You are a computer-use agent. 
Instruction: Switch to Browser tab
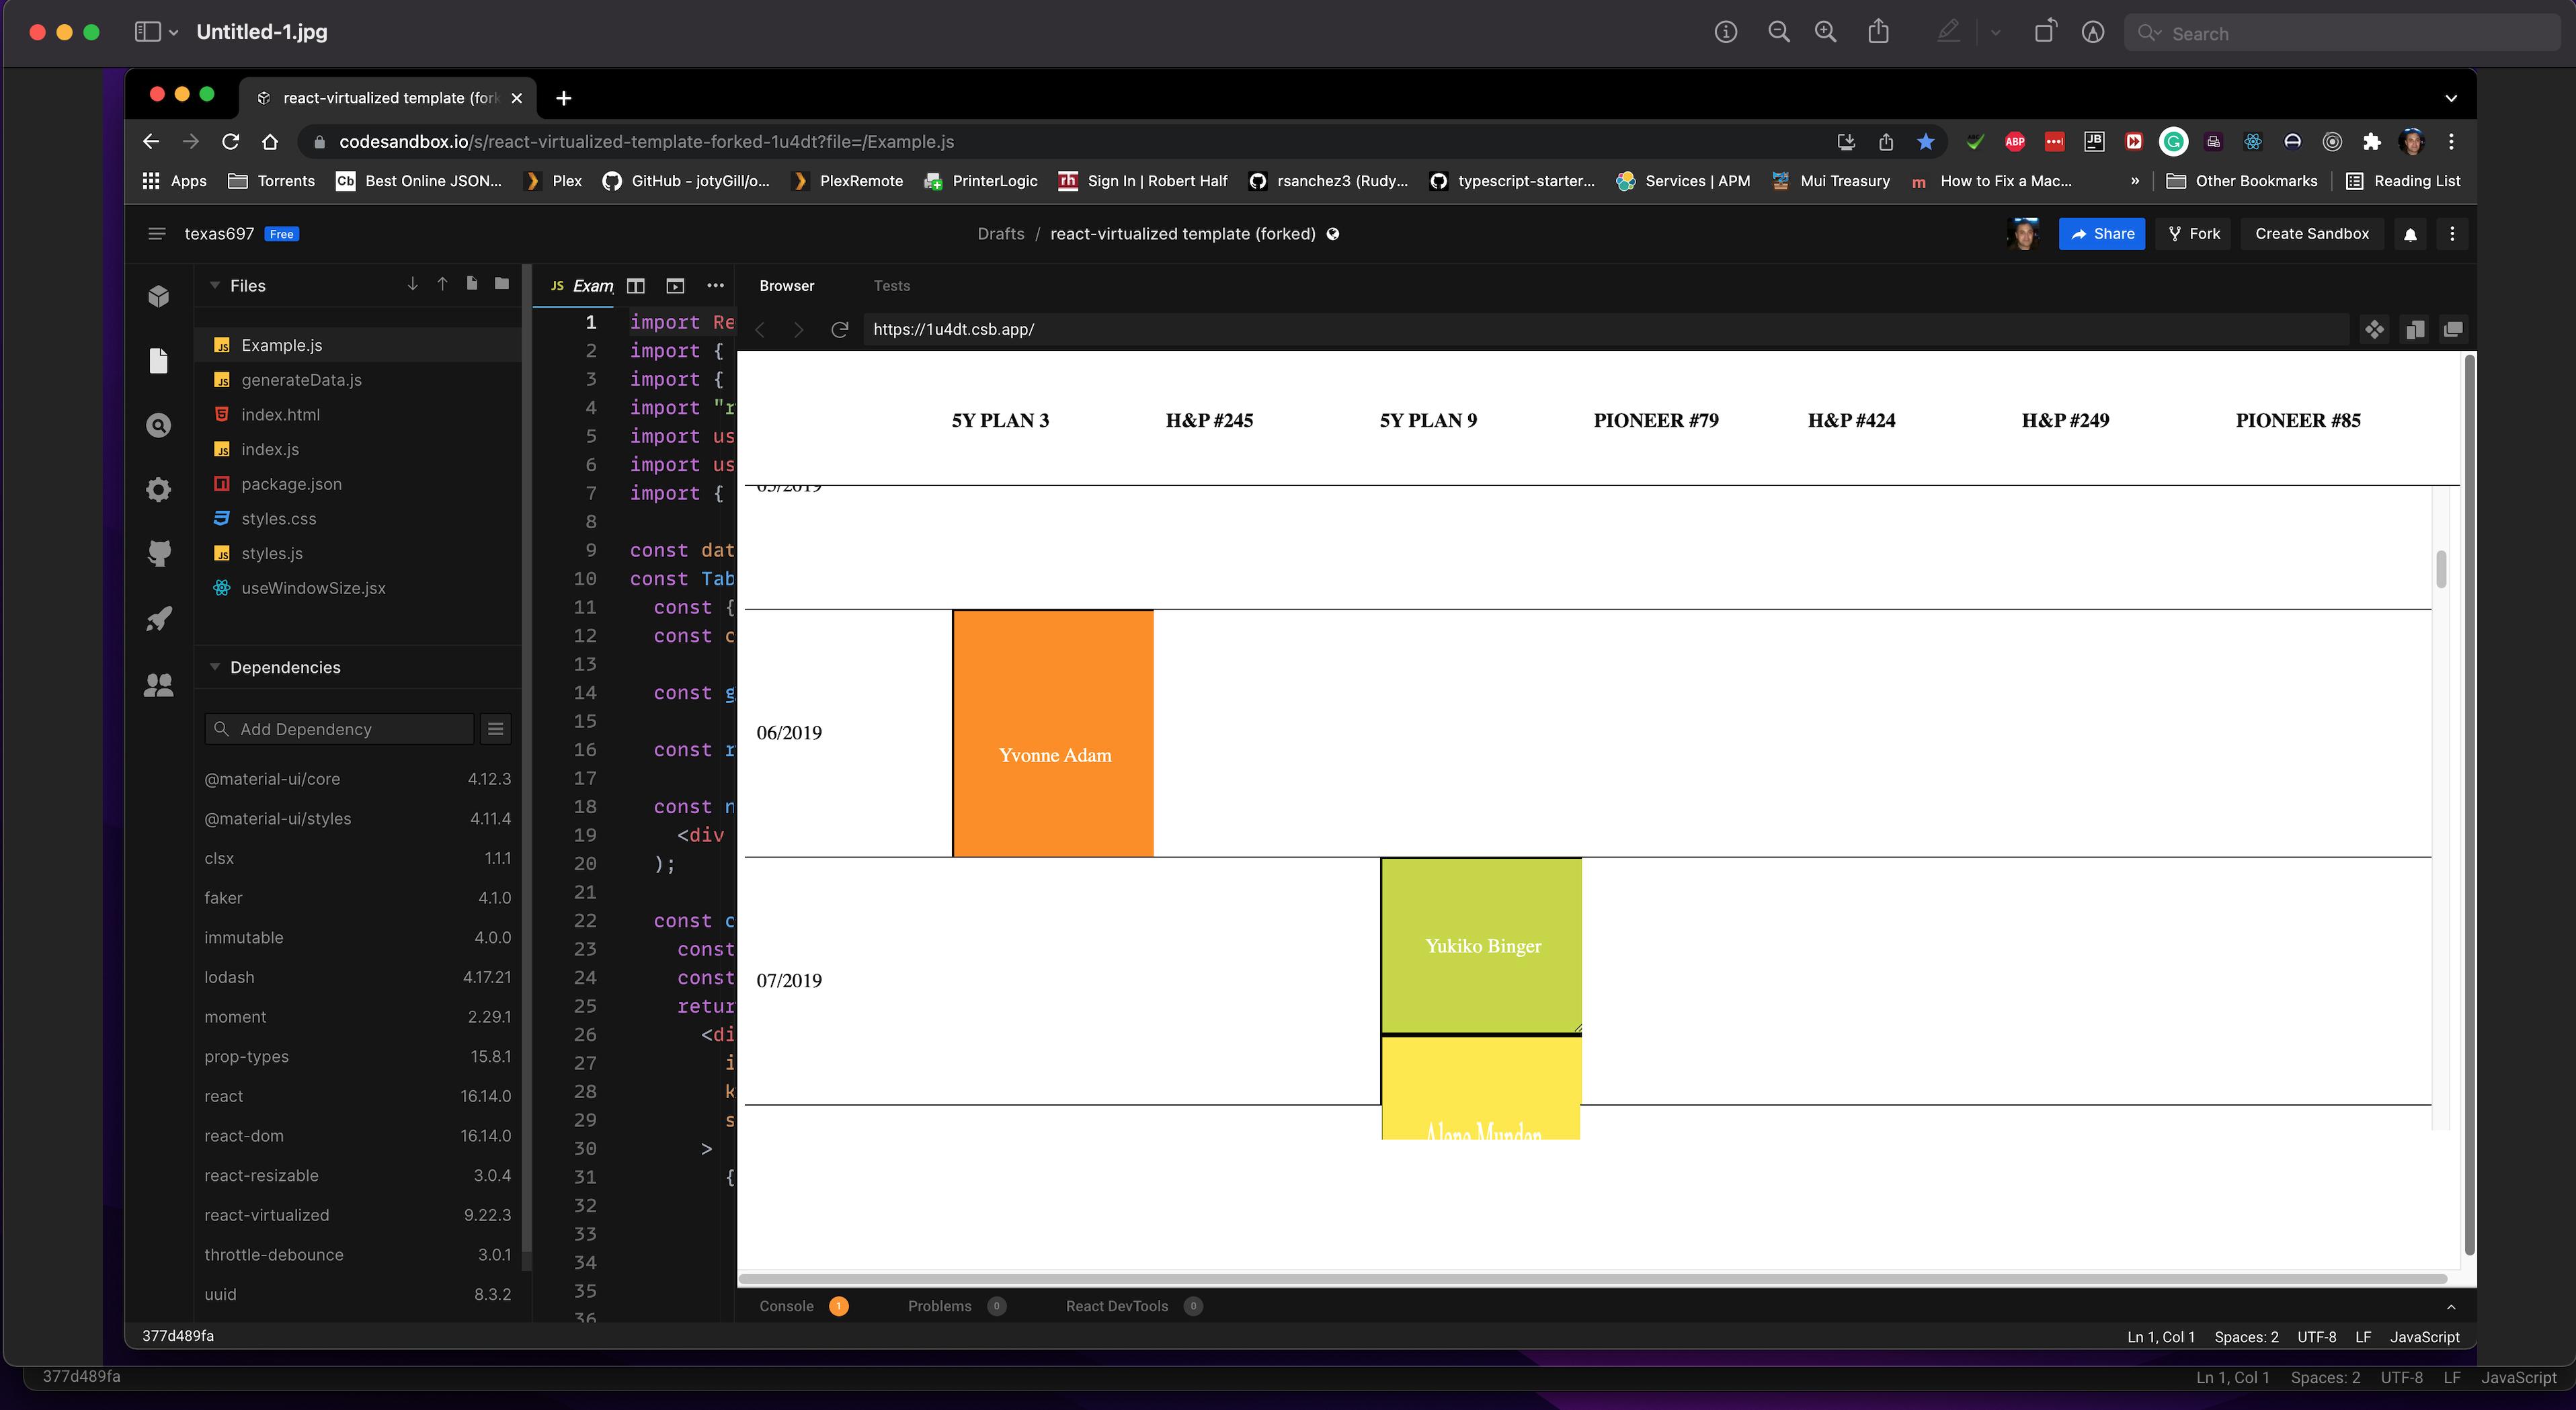click(x=786, y=286)
